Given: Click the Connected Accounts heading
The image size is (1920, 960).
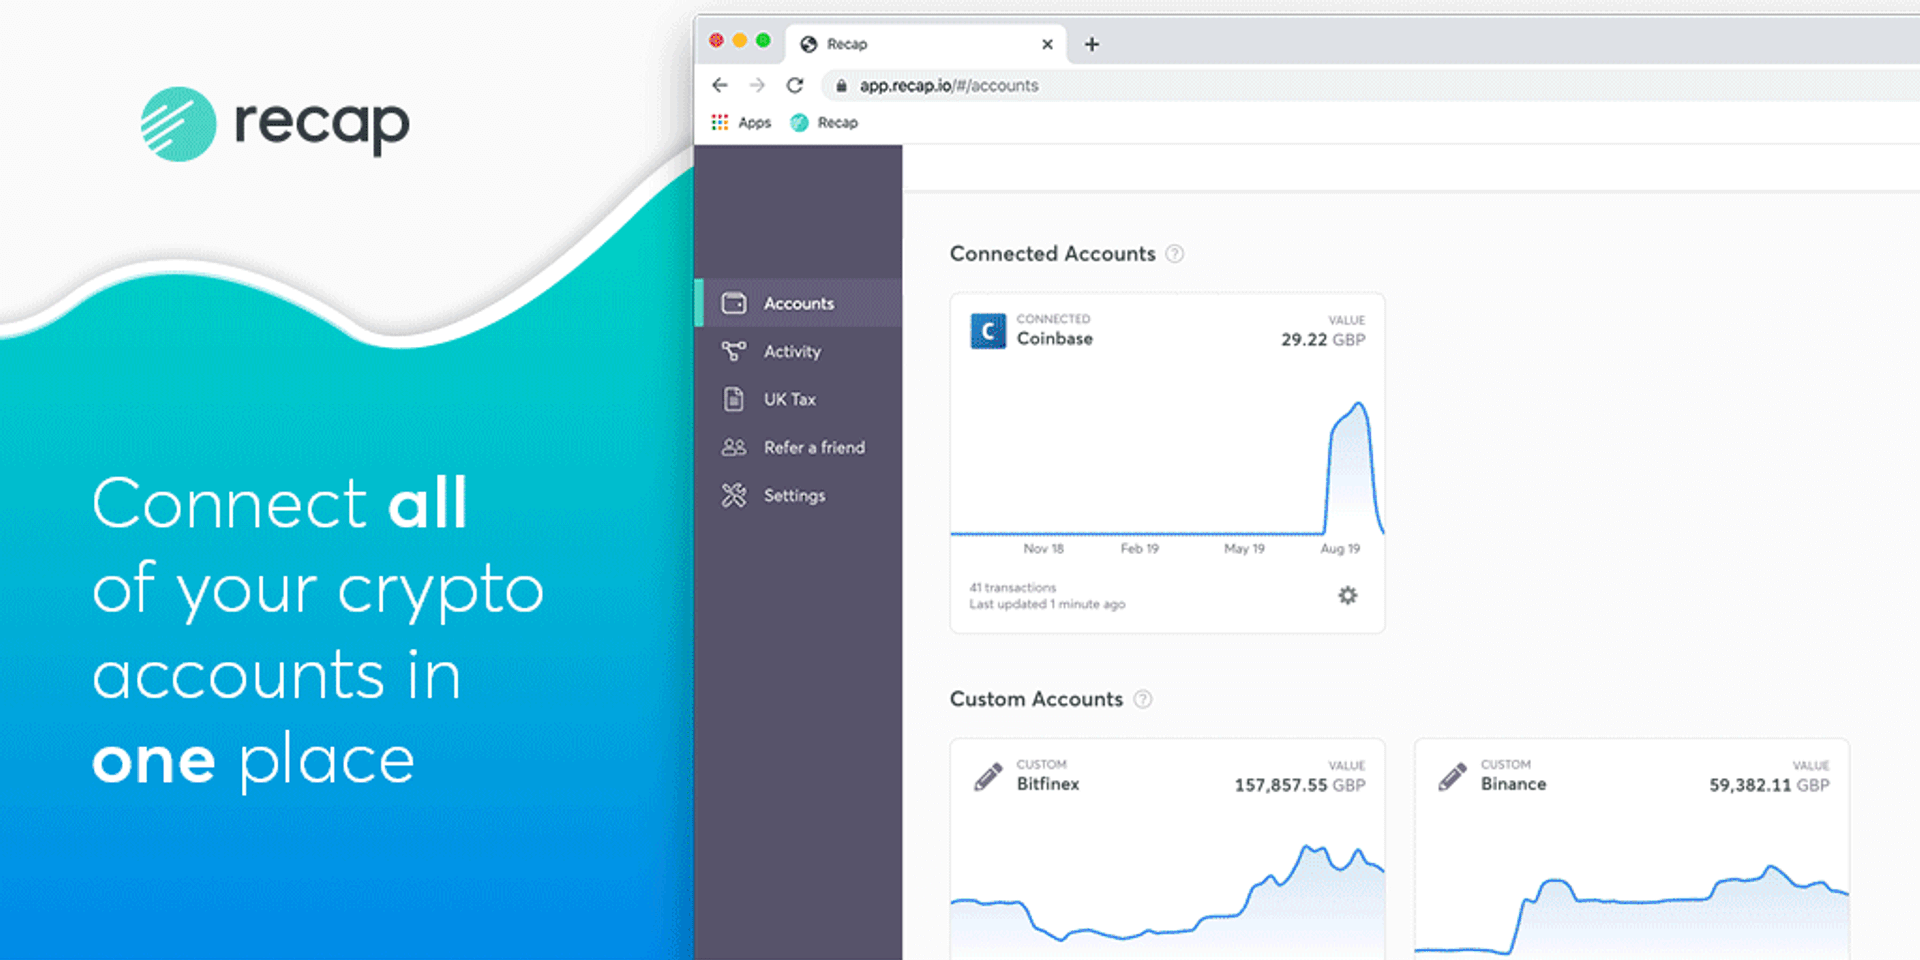Looking at the screenshot, I should 1052,254.
